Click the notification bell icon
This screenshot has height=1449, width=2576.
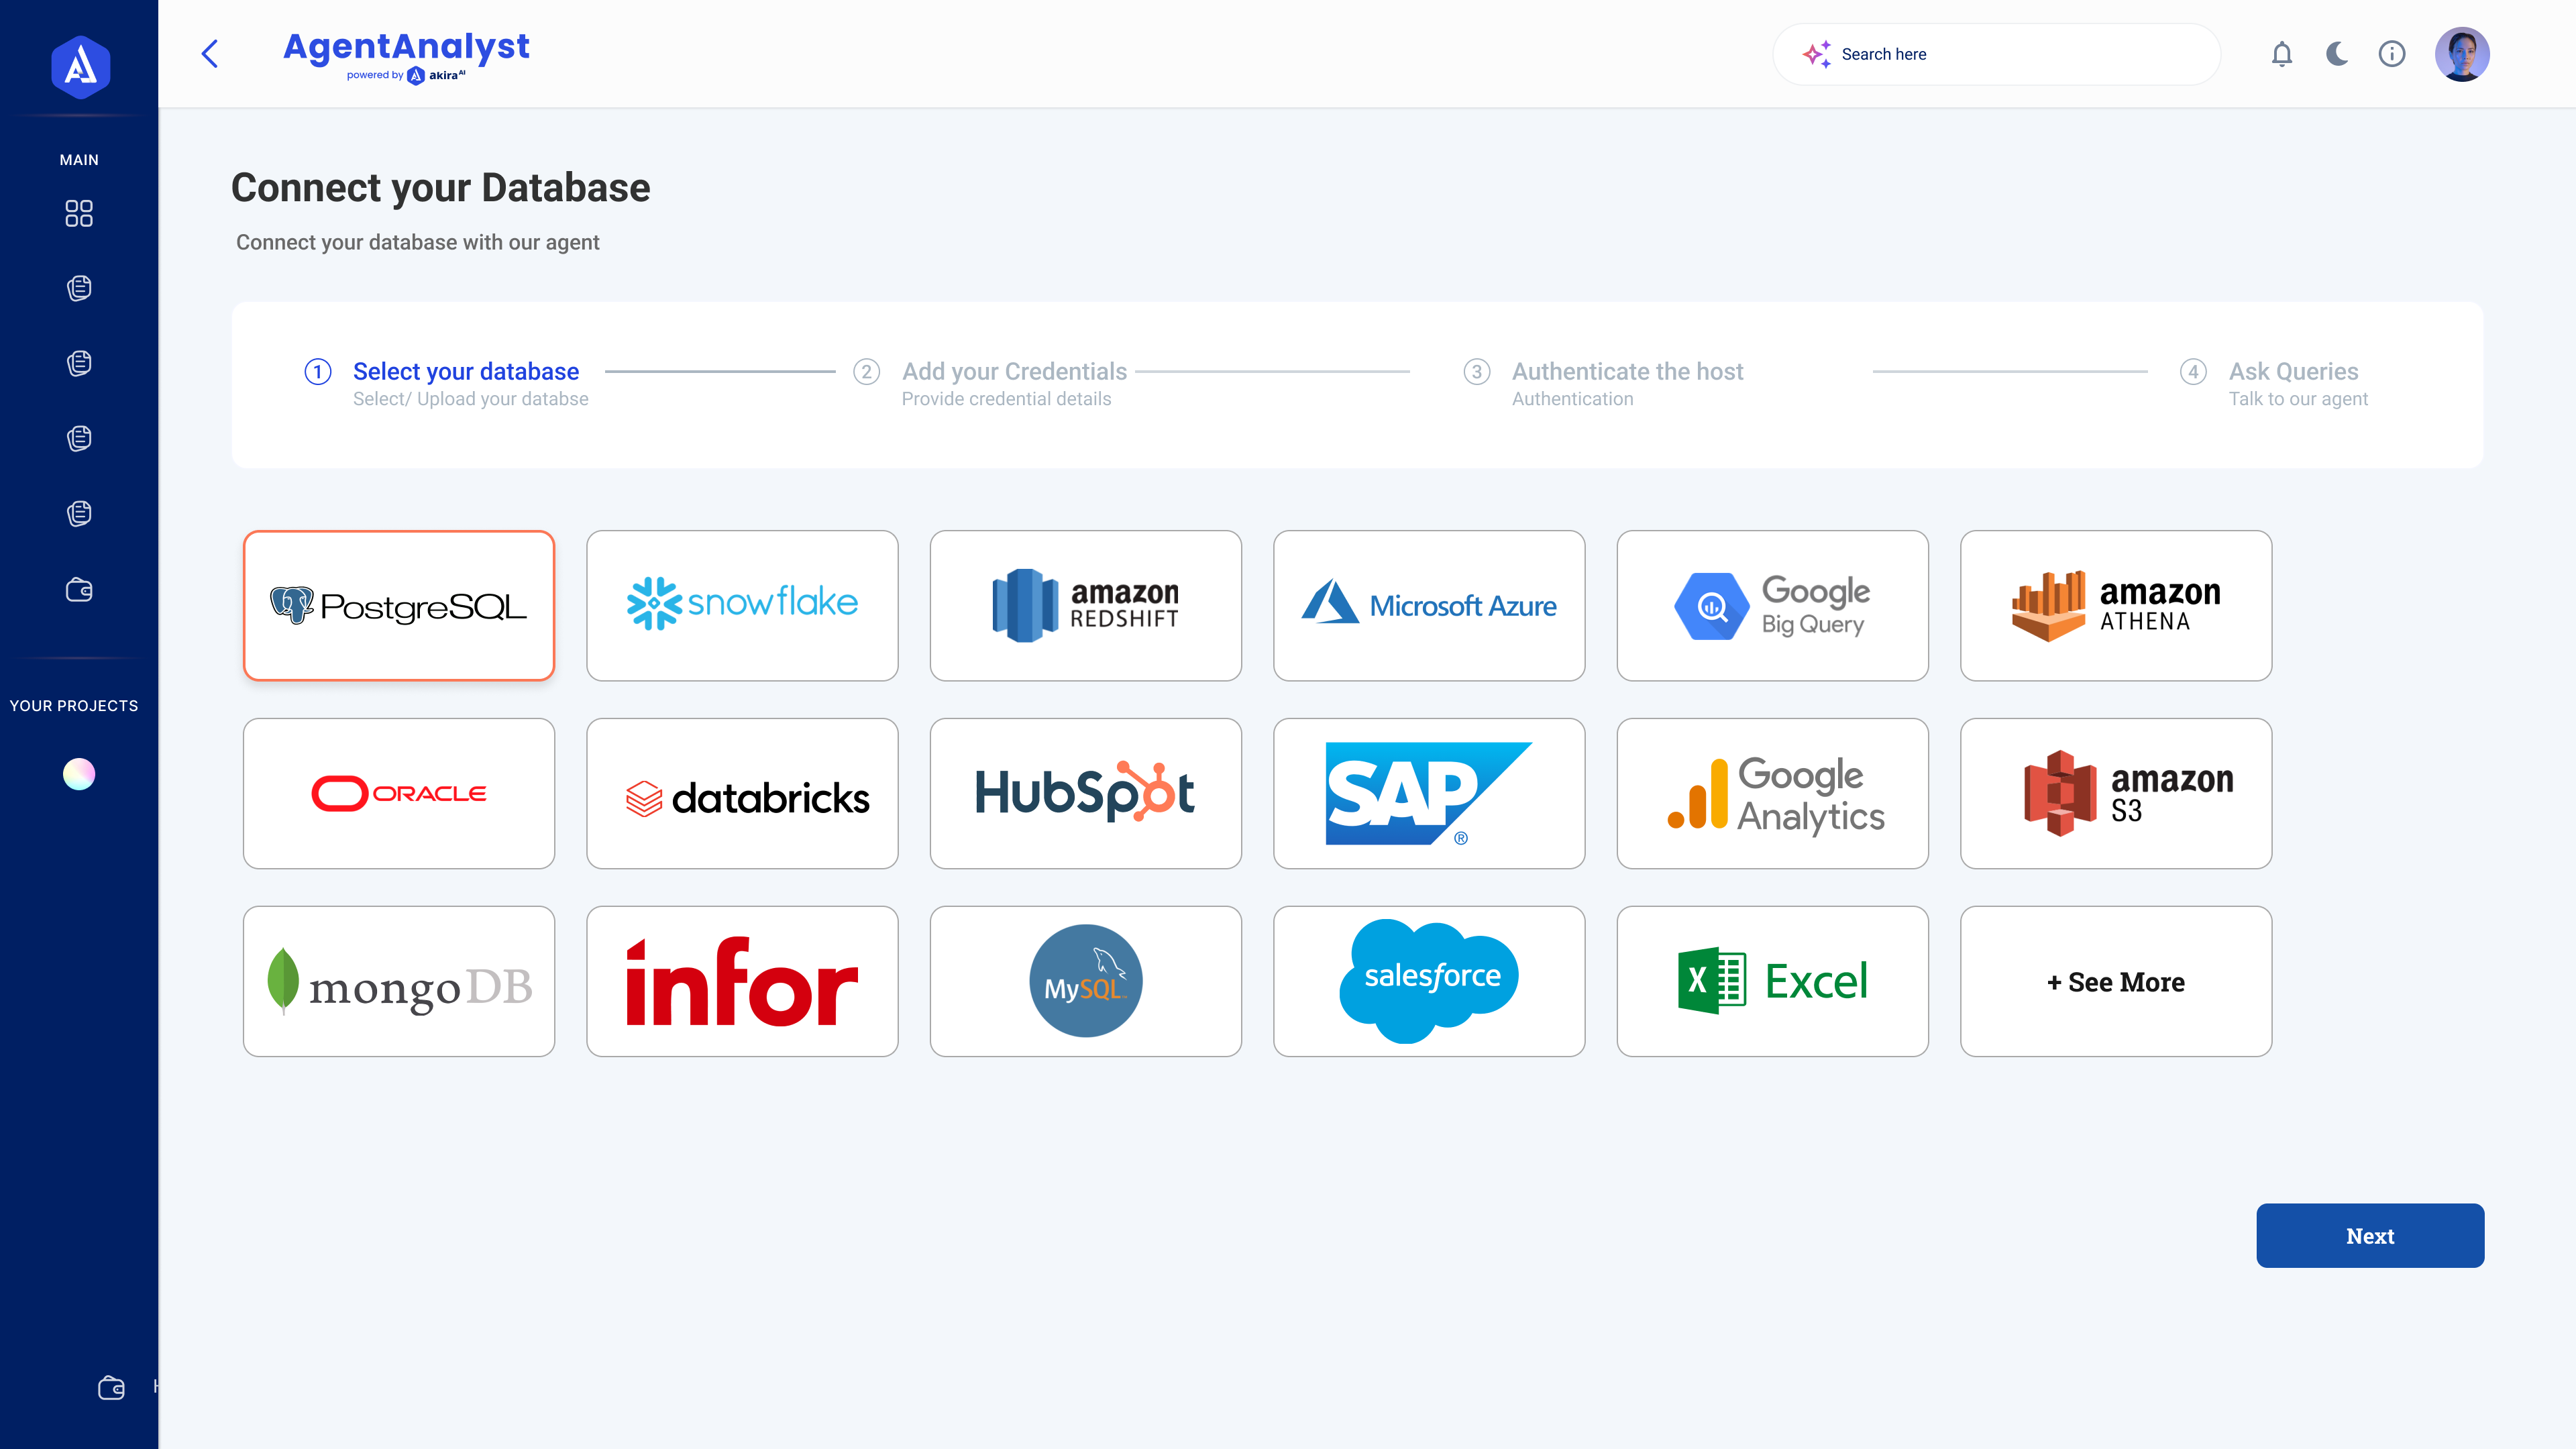click(2281, 54)
